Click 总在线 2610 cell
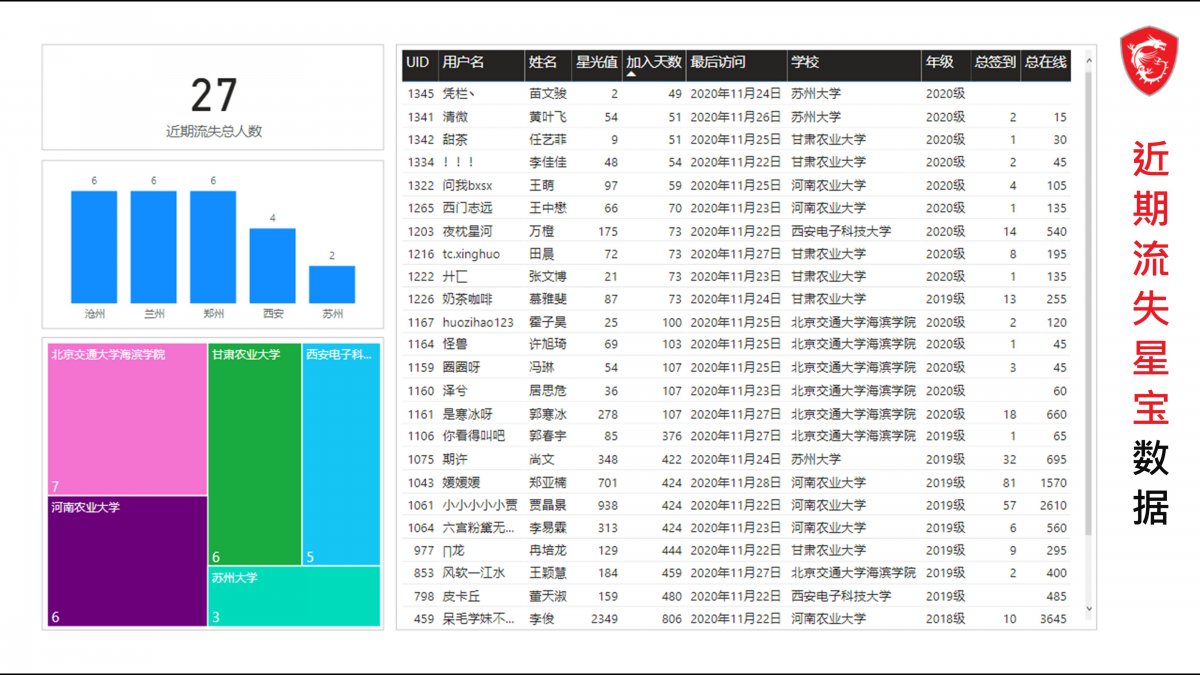The height and width of the screenshot is (675, 1200). point(1053,505)
